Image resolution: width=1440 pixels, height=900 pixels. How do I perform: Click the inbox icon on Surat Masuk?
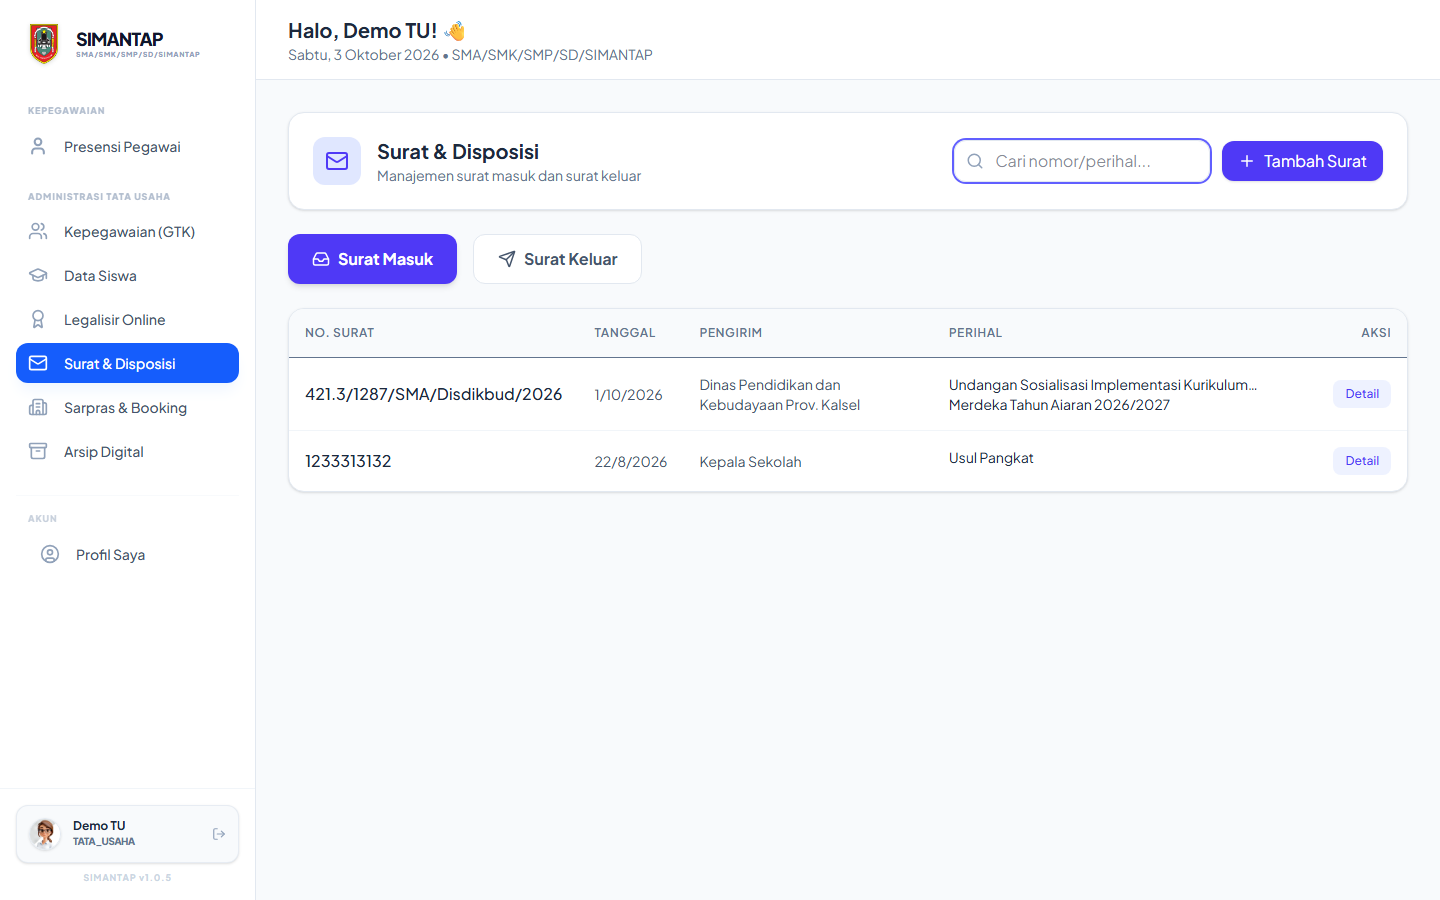point(321,259)
